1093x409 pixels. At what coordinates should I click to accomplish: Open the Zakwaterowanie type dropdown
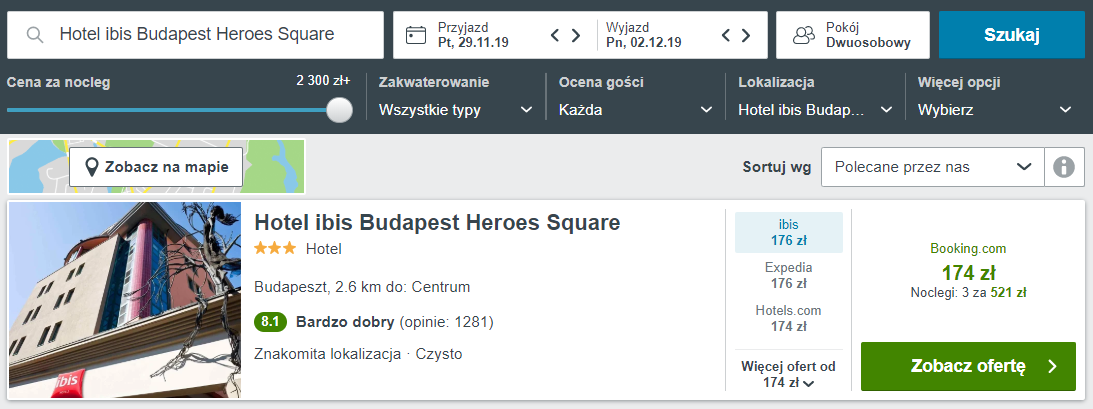455,109
